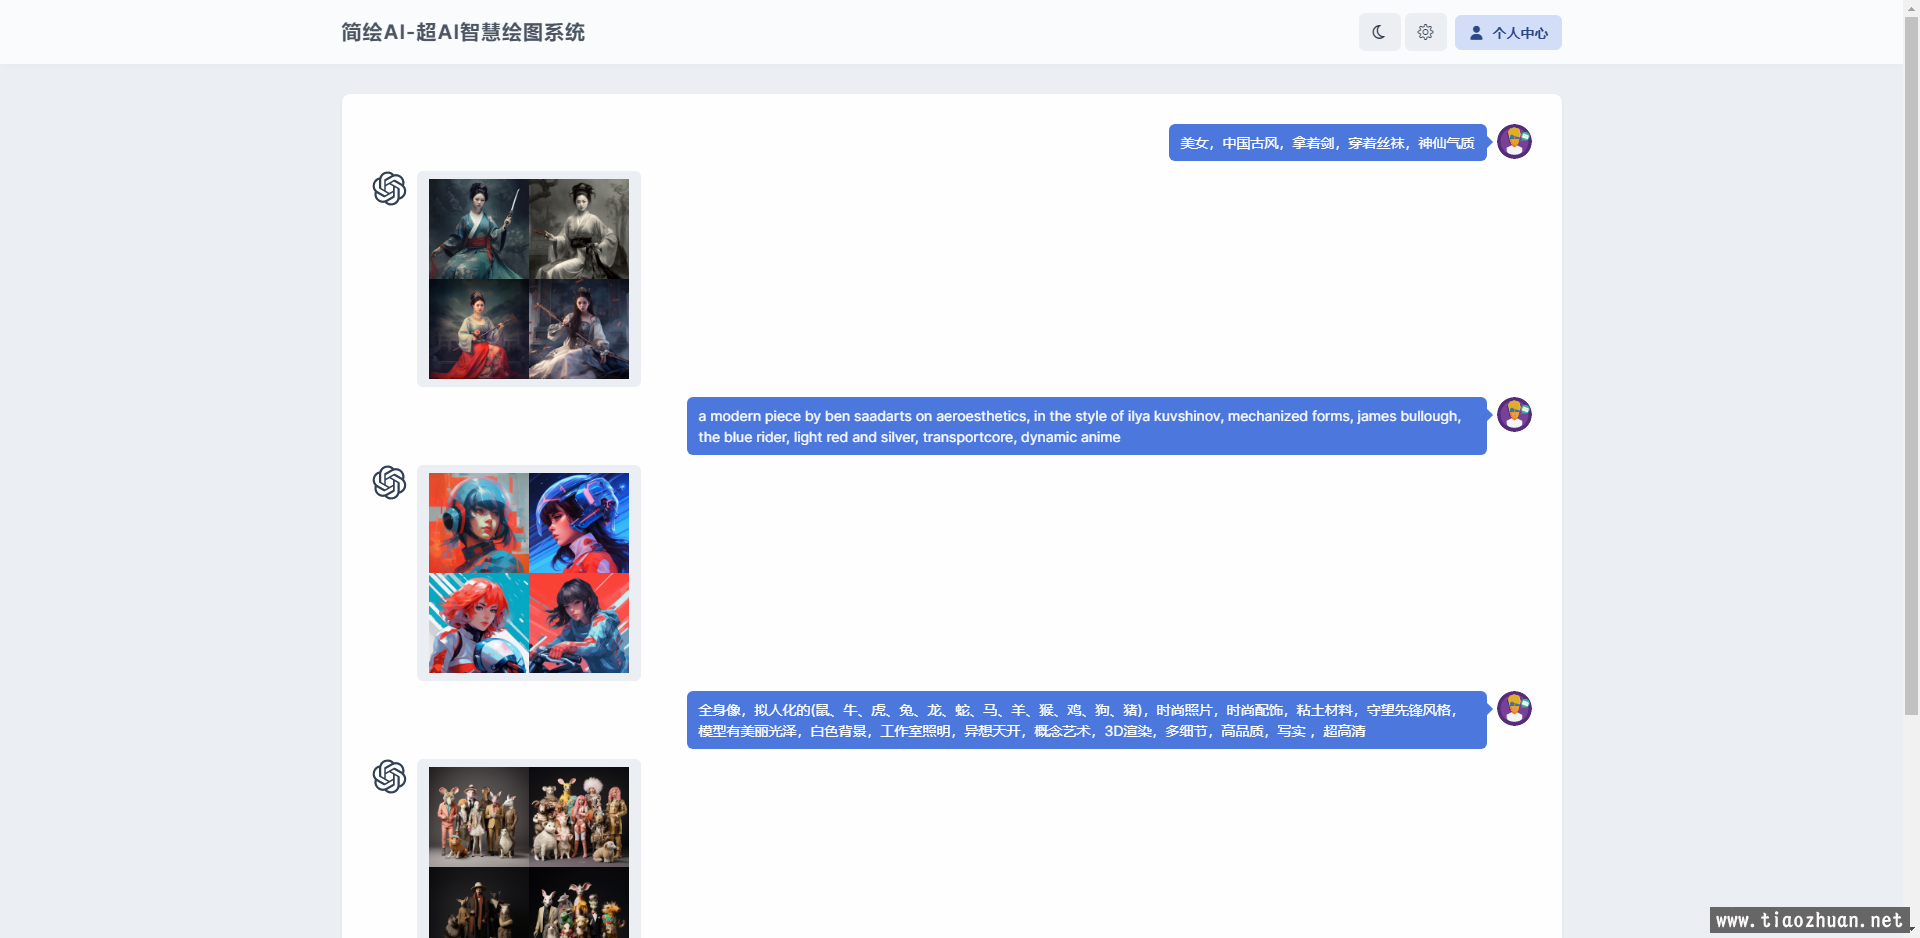Click AI logo beside Chinese beauty images
1920x938 pixels.
pyautogui.click(x=390, y=188)
